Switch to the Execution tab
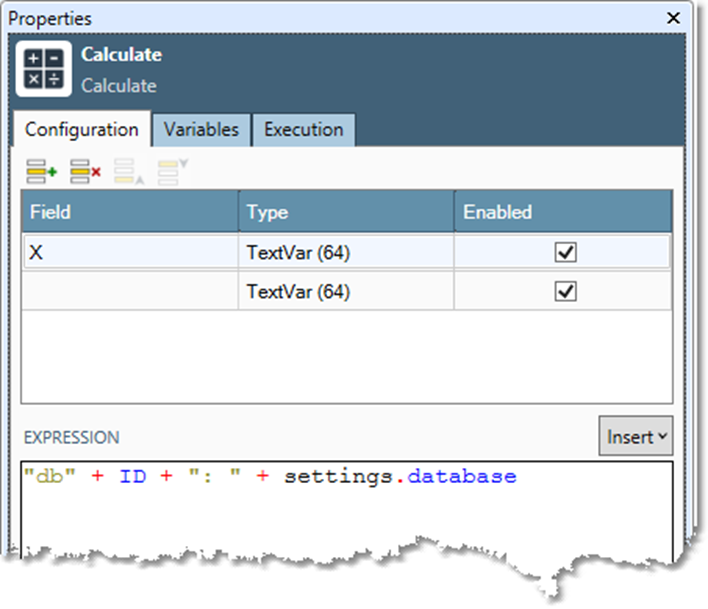 (x=303, y=130)
